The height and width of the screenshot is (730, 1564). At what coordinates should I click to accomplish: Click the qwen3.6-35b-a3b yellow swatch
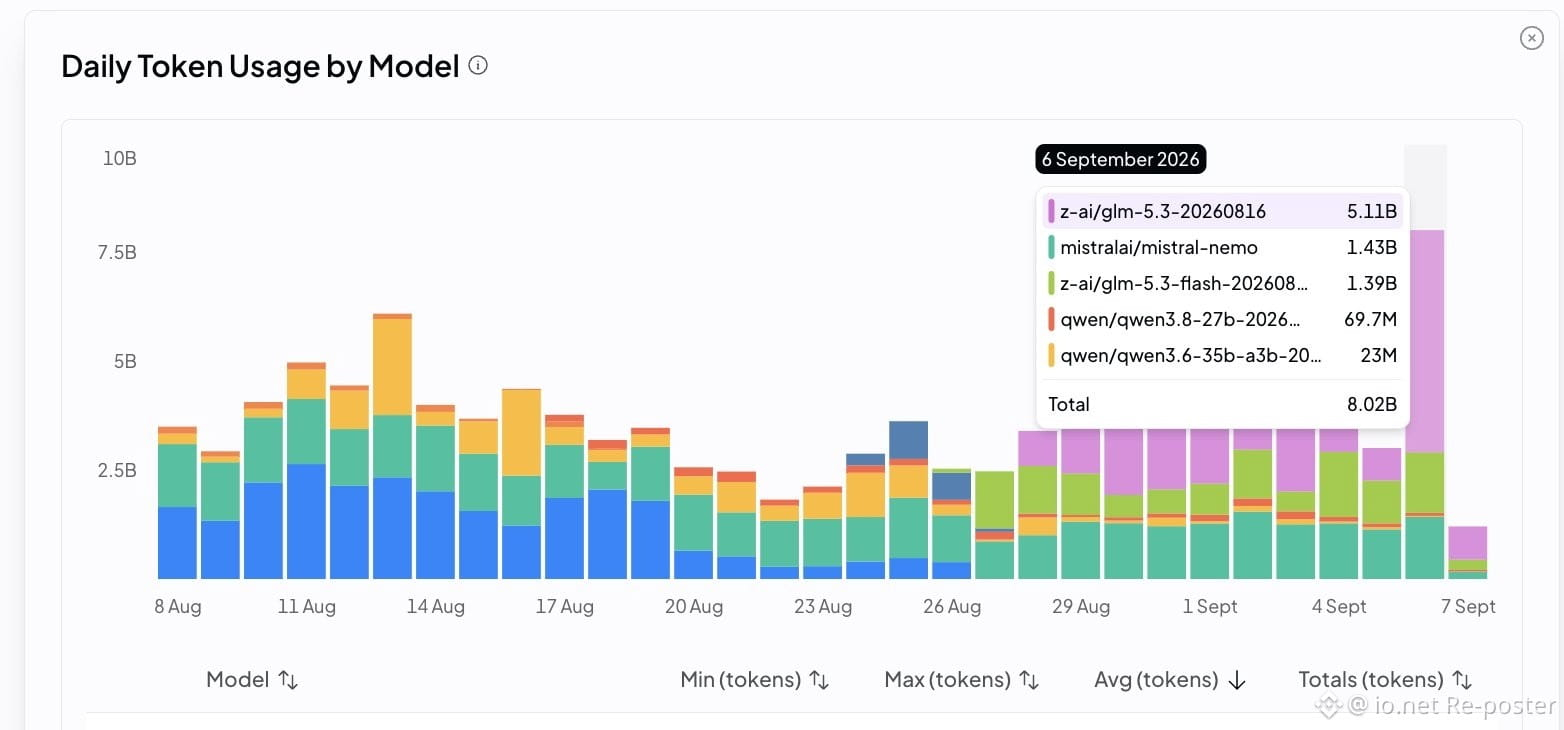(1051, 355)
